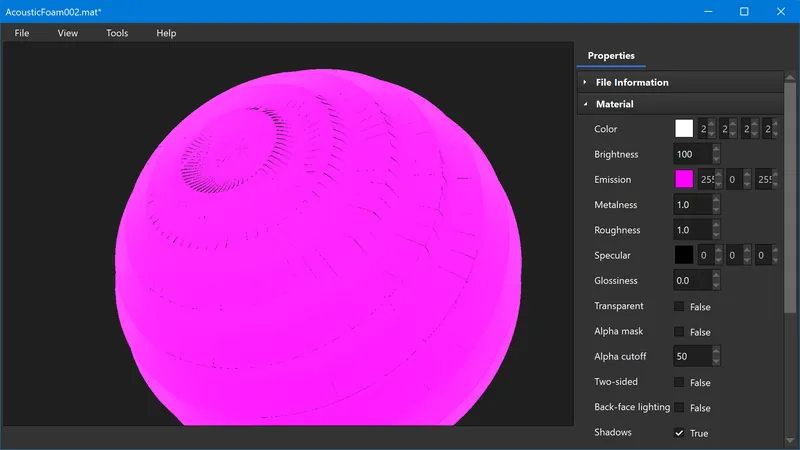Decrease the Glossiness value with down arrow
This screenshot has height=450, width=800.
point(716,285)
